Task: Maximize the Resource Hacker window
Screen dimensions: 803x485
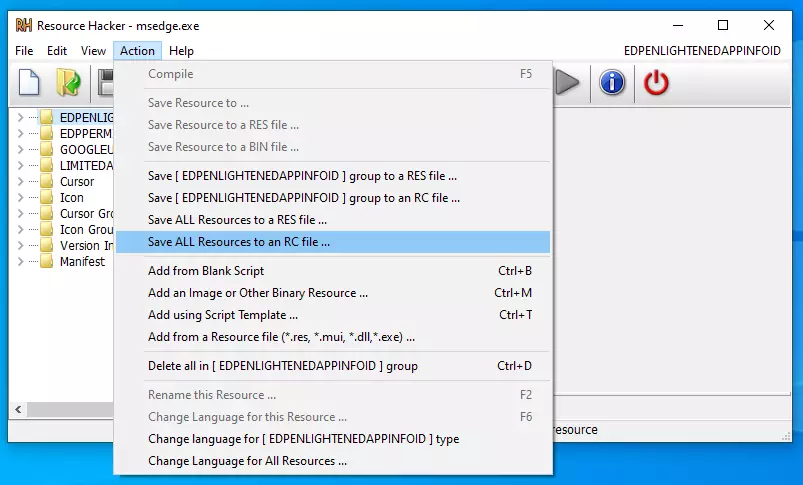Action: (723, 25)
